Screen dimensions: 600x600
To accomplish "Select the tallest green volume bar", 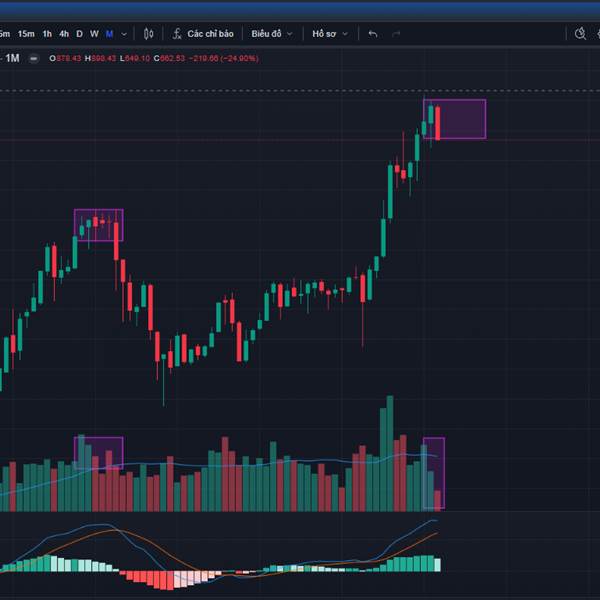I will tap(390, 453).
